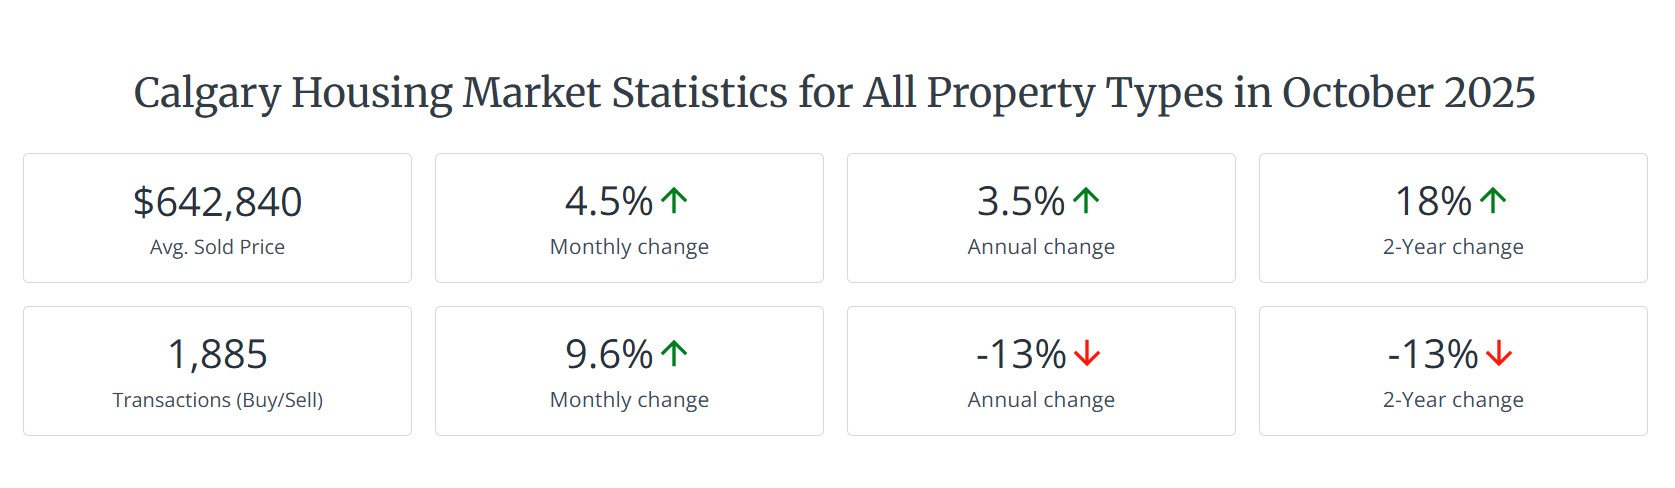Viewport: 1675px width, 488px height.
Task: Click 2-Year change label under 18%
Action: 1453,247
